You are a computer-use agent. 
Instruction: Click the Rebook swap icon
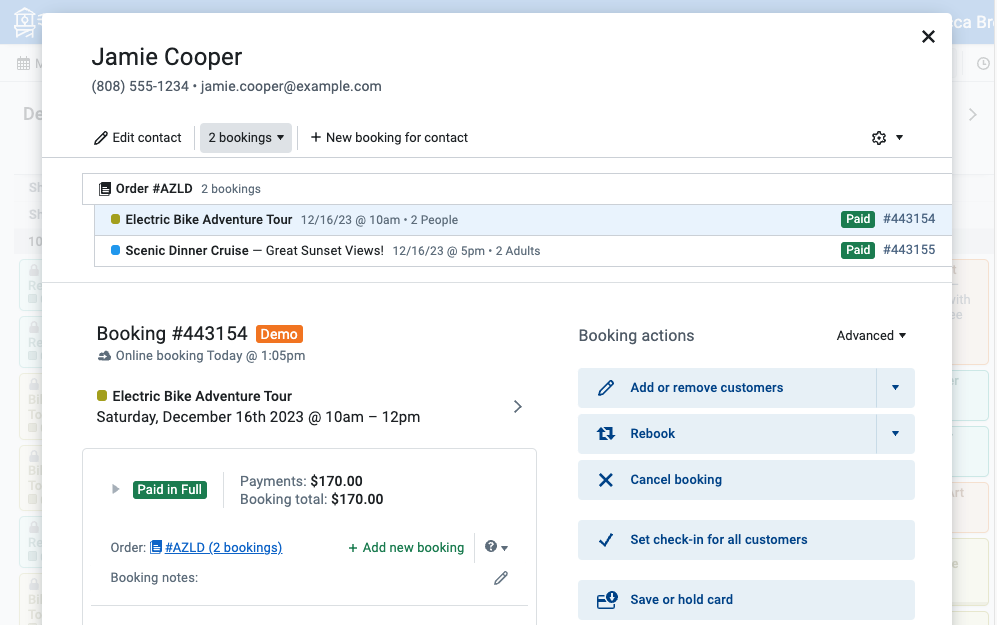tap(607, 434)
